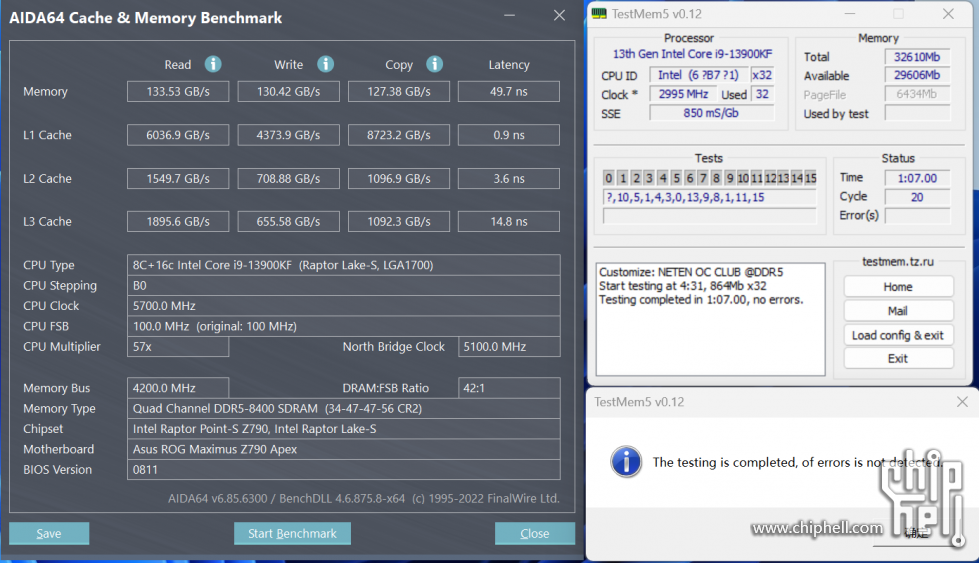Click the Copy info icon
Image resolution: width=979 pixels, height=563 pixels.
click(x=435, y=64)
